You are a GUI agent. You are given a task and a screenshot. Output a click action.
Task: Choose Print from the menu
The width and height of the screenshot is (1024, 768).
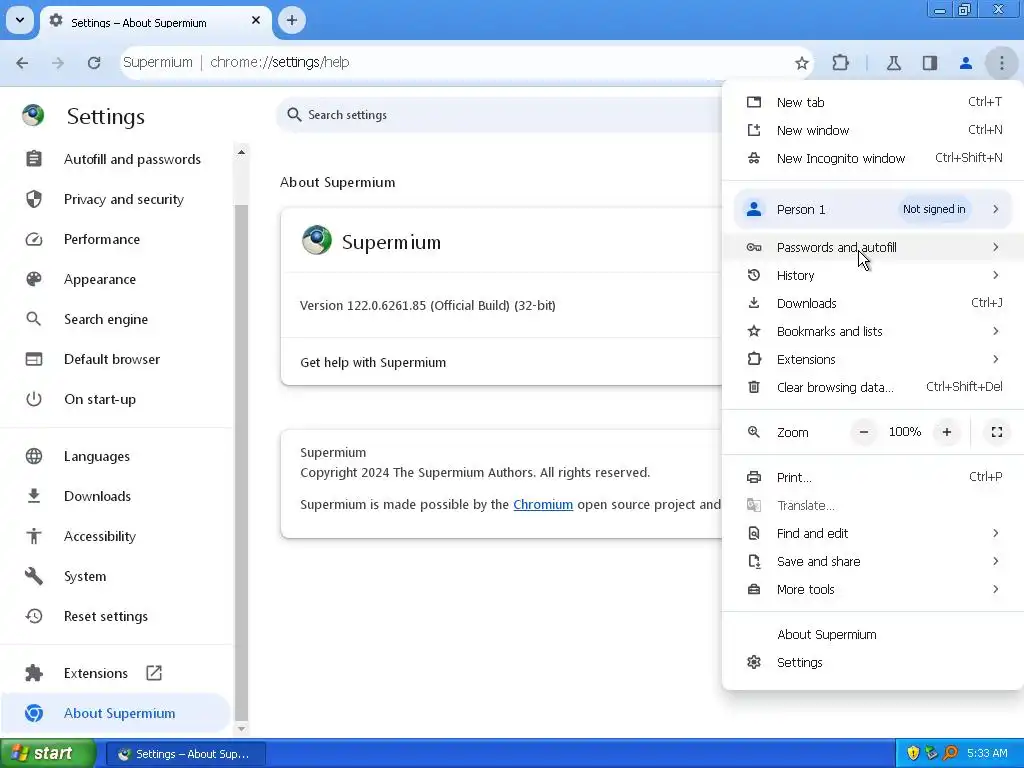point(873,477)
